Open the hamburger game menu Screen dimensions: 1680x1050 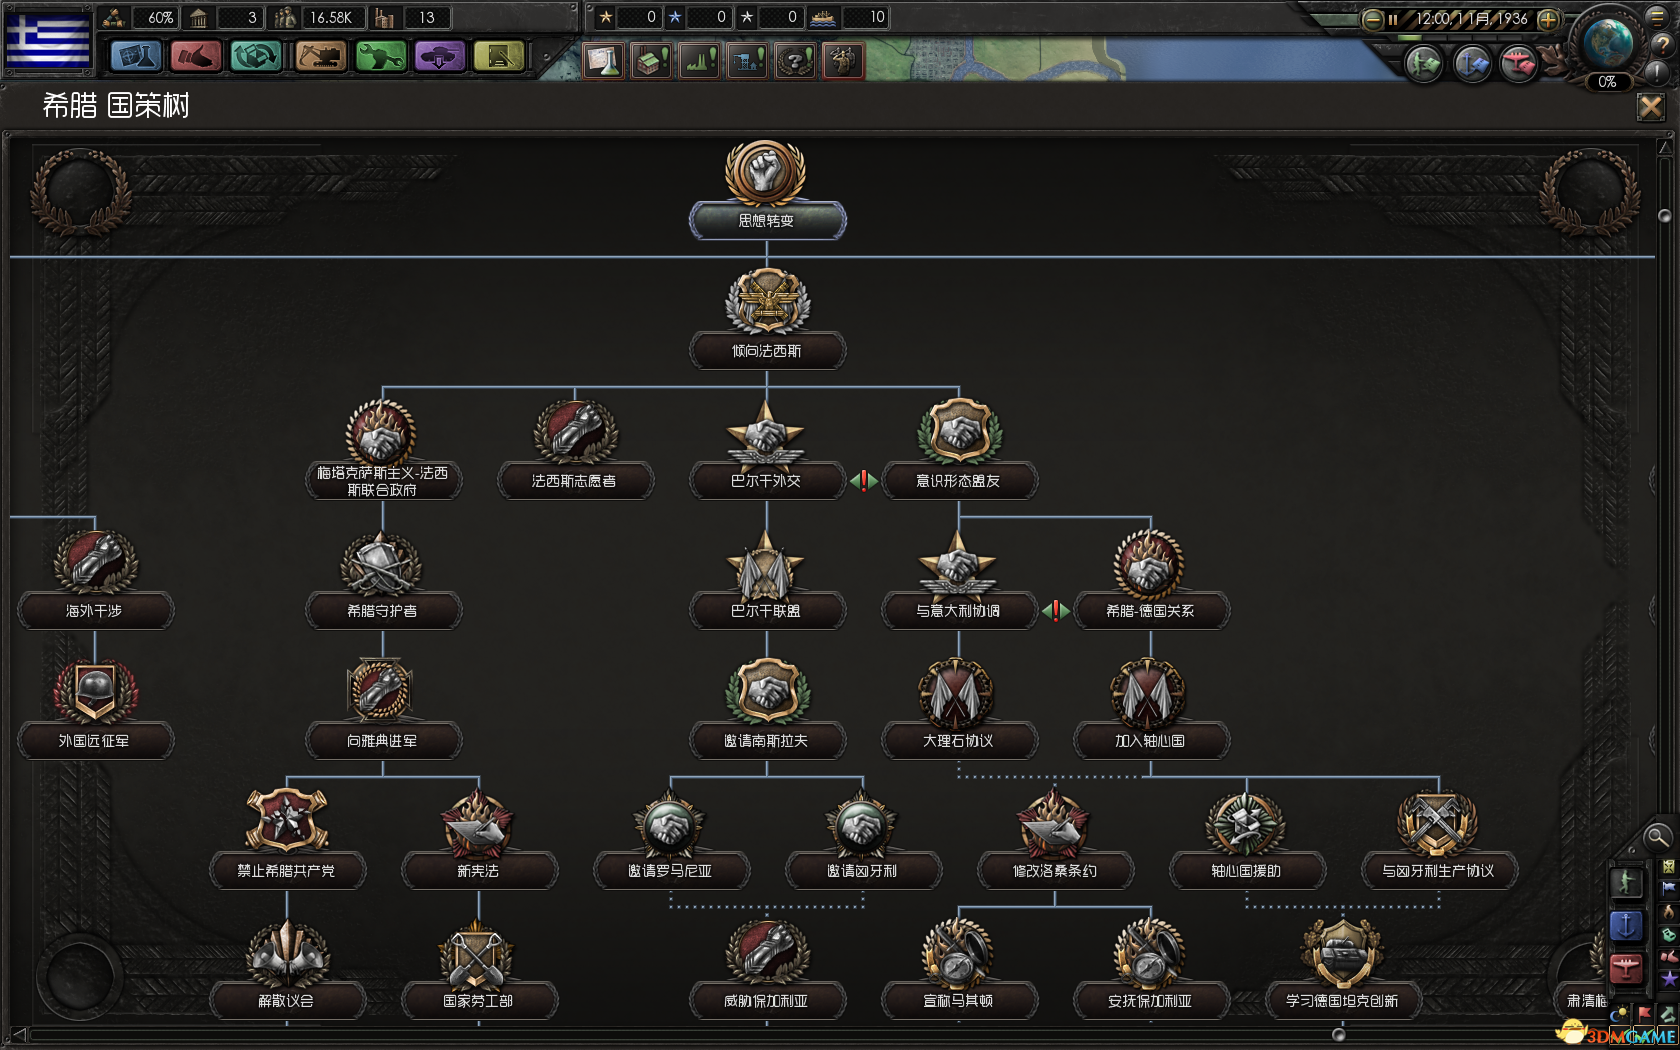(x=1657, y=17)
